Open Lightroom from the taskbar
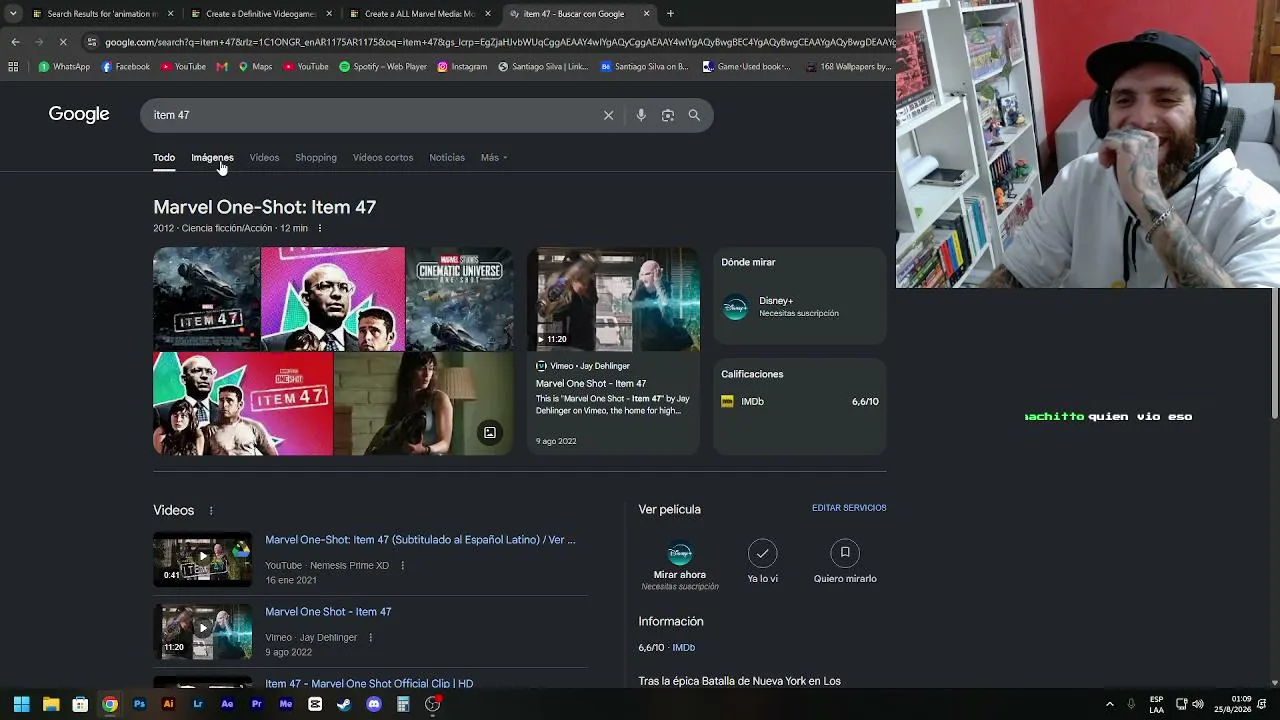Screen dimensions: 1280x720 pyautogui.click(x=198, y=704)
